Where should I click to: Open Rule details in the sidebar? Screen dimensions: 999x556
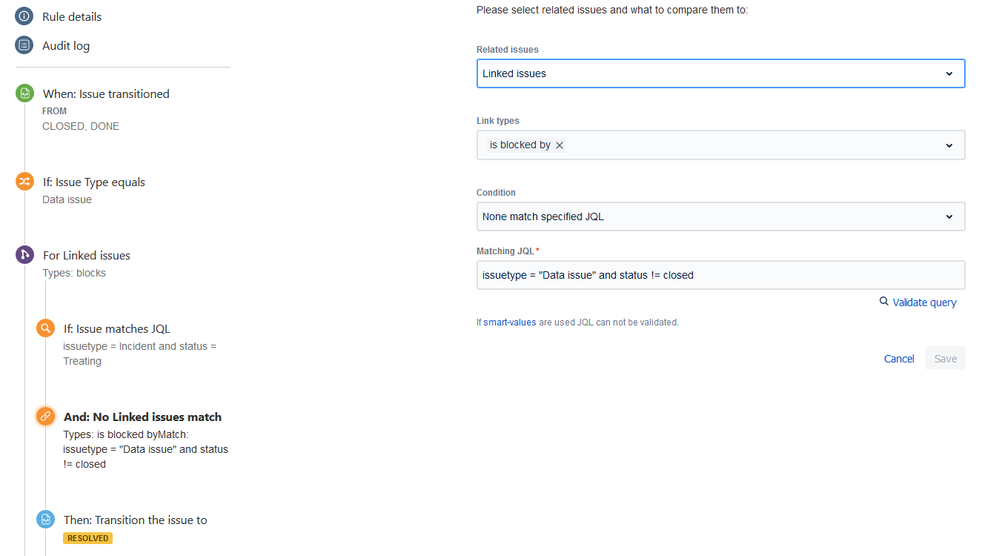(71, 17)
